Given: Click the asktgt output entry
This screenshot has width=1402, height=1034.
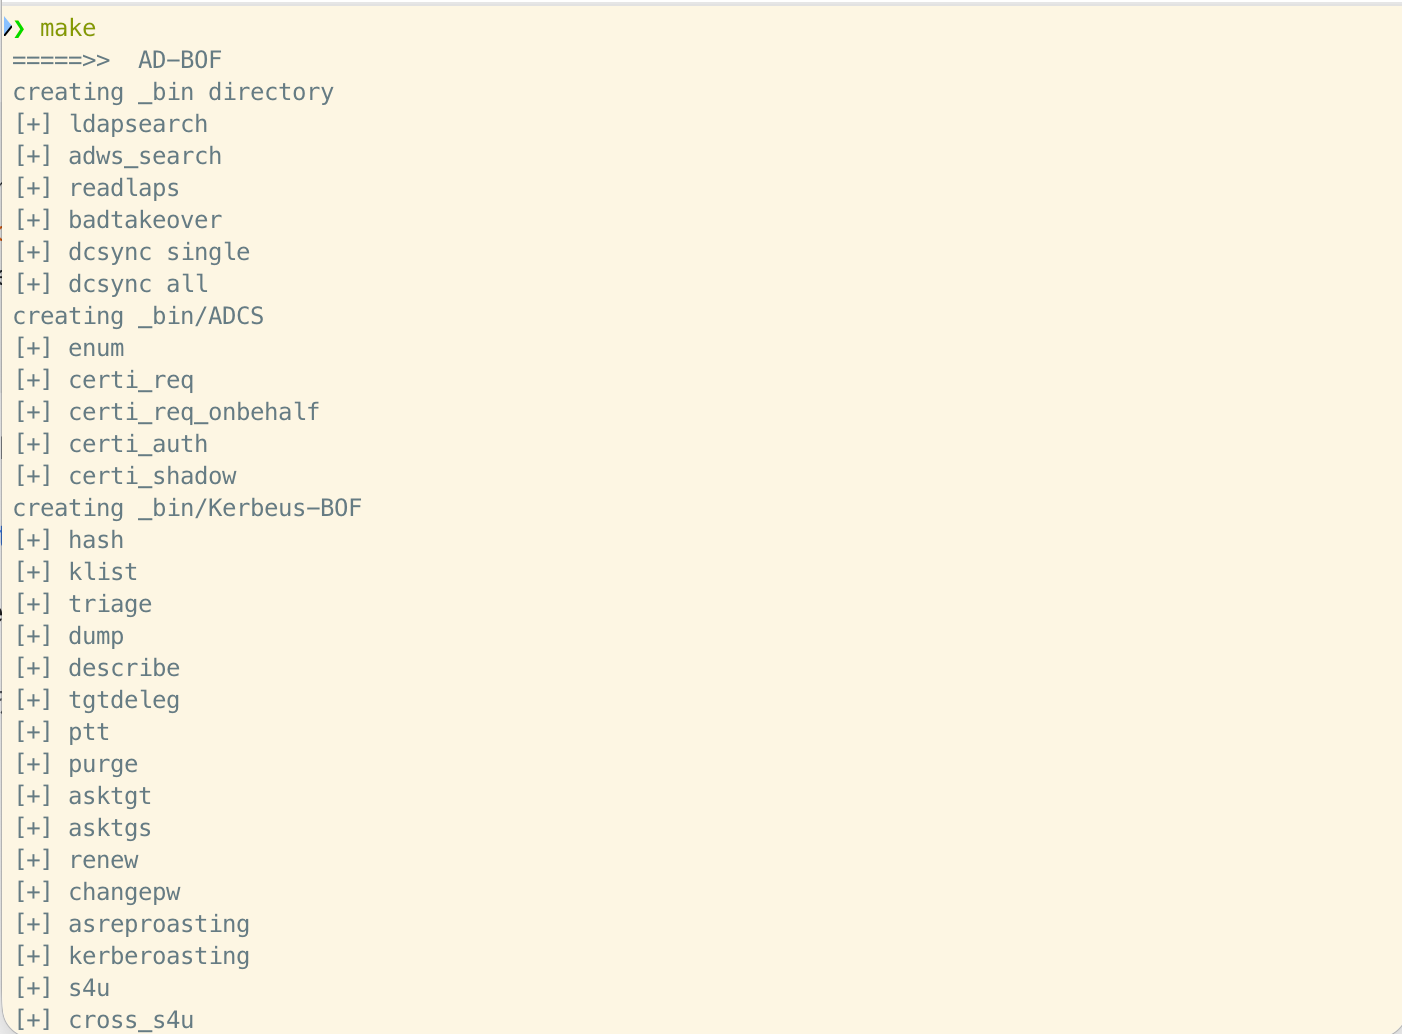Looking at the screenshot, I should [110, 796].
